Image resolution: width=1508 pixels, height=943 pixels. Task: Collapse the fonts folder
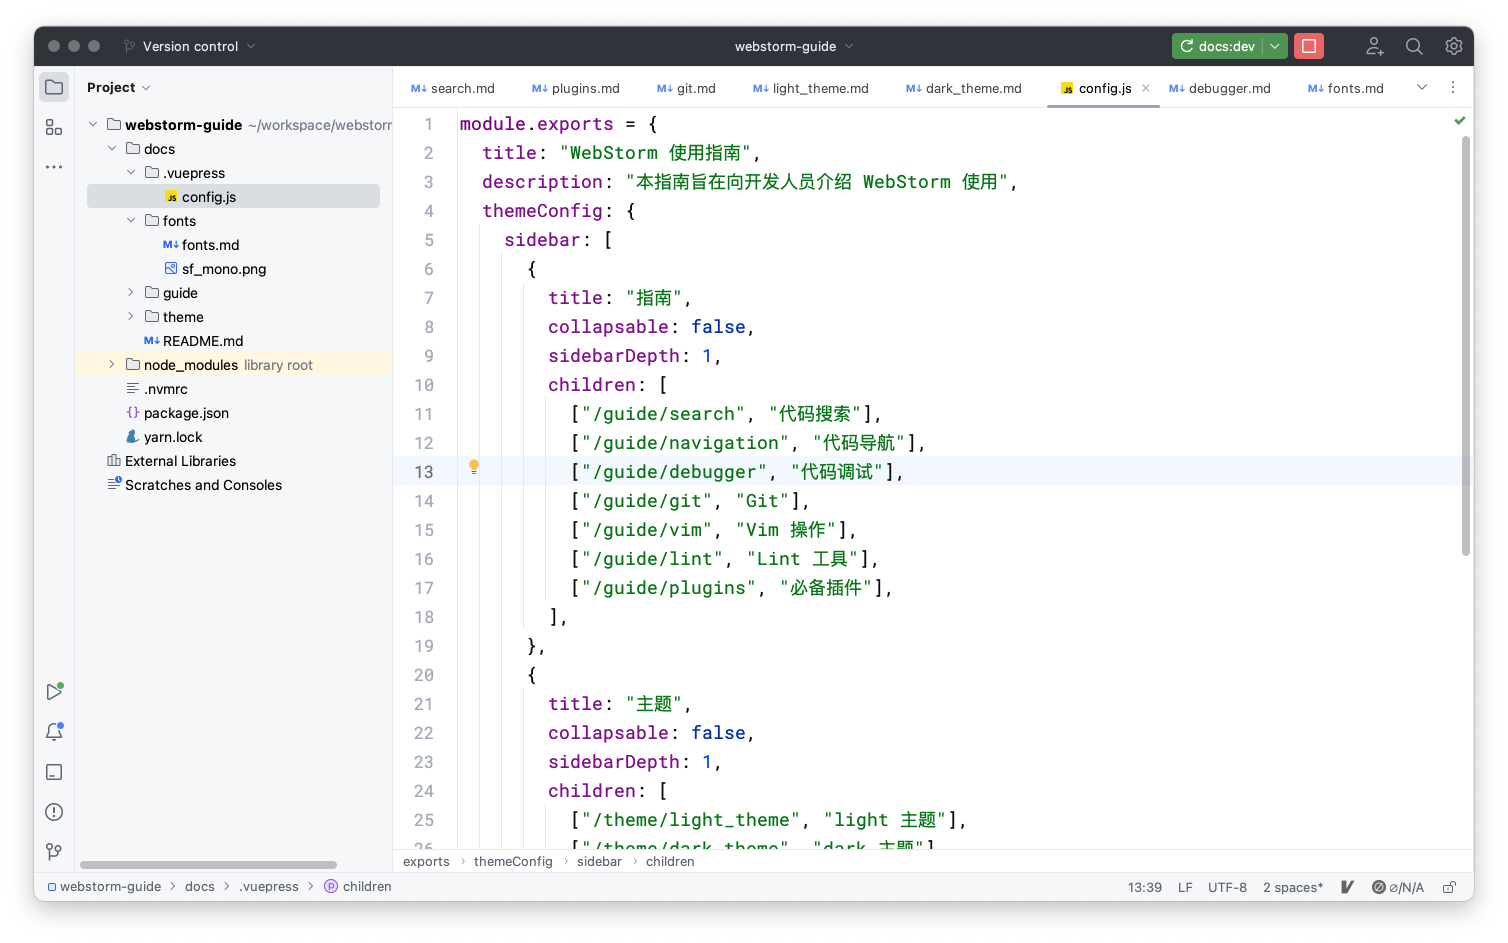[x=131, y=221]
